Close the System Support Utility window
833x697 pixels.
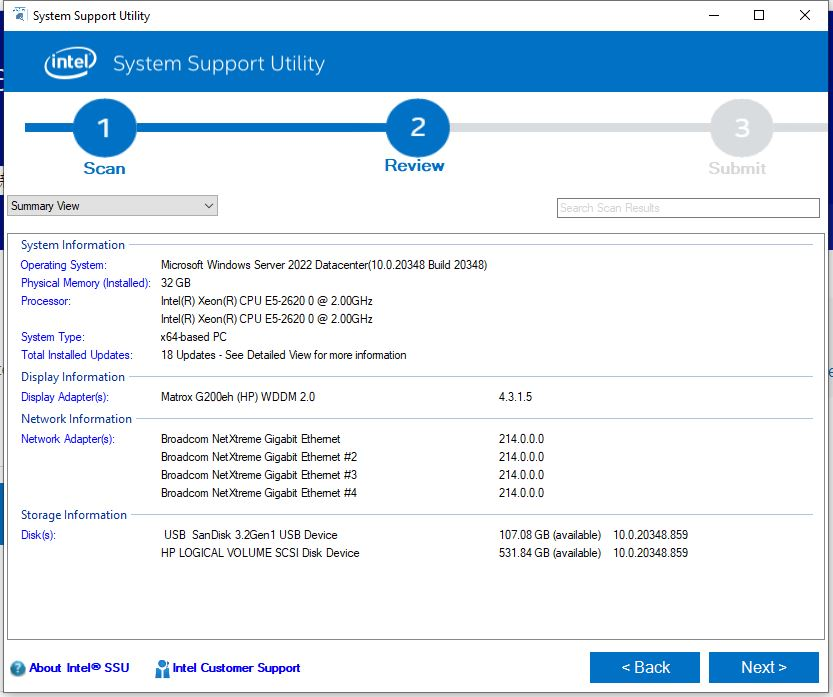805,15
